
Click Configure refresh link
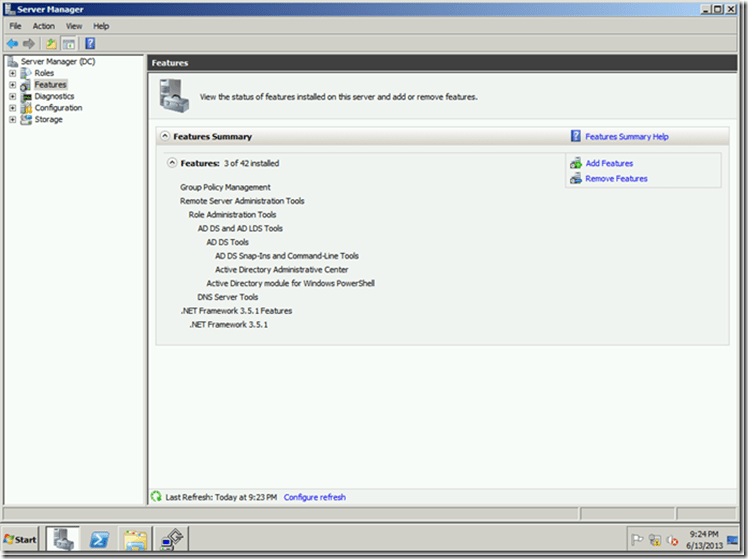click(x=314, y=497)
